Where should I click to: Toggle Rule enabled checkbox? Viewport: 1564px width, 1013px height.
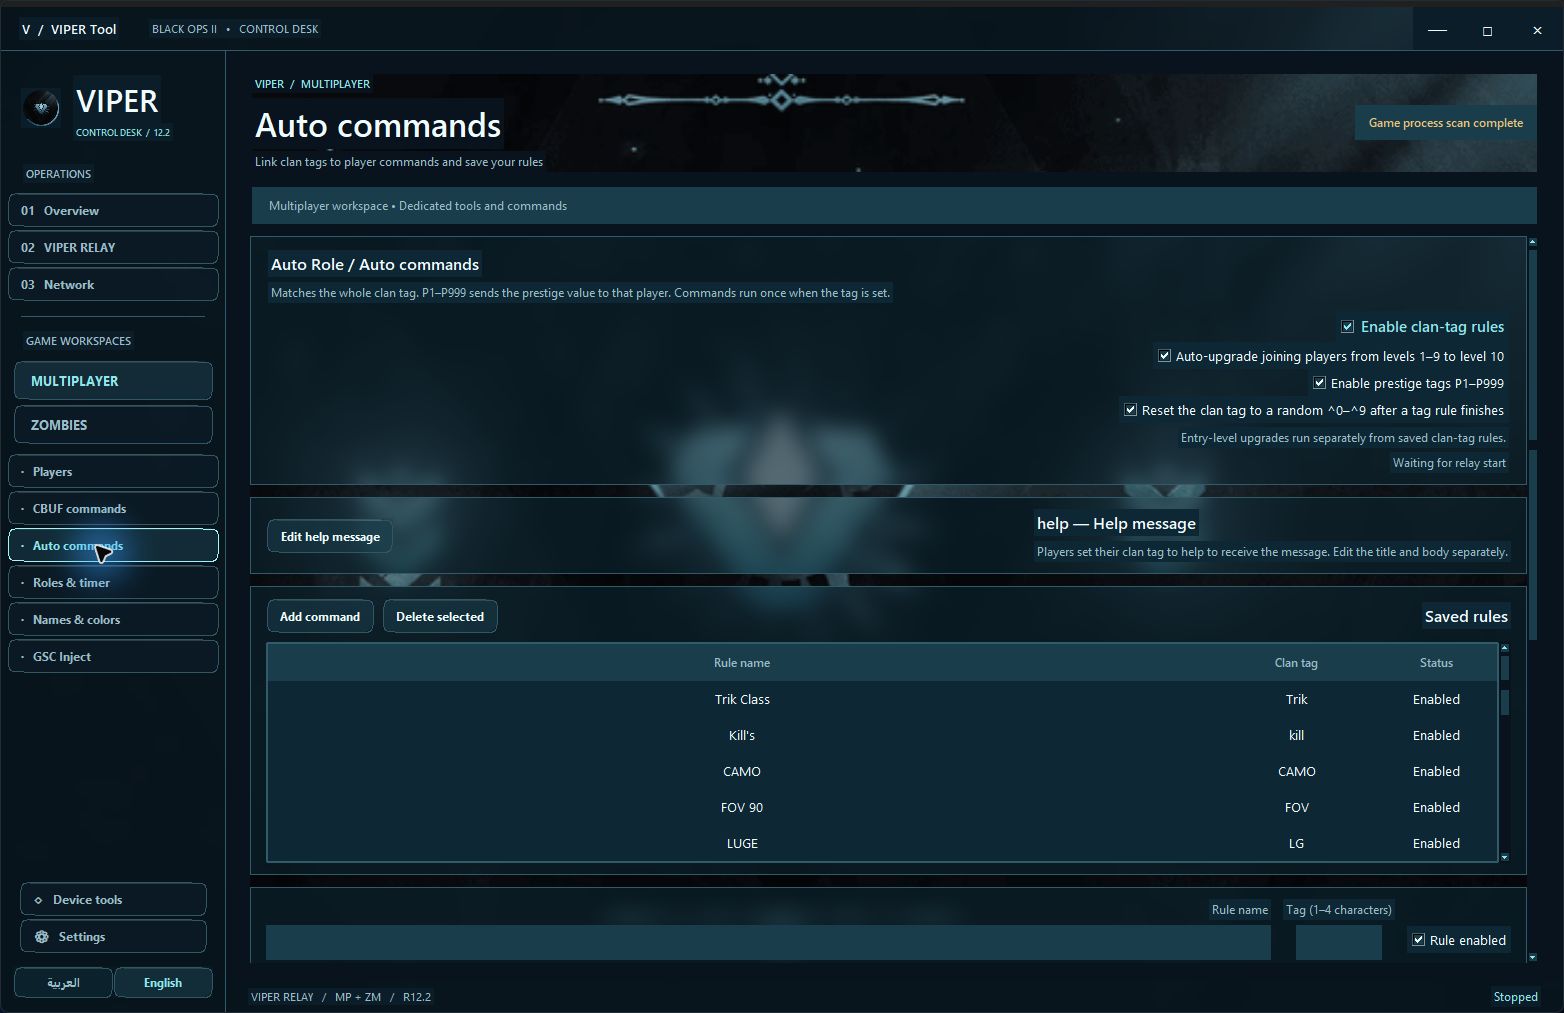[1418, 940]
